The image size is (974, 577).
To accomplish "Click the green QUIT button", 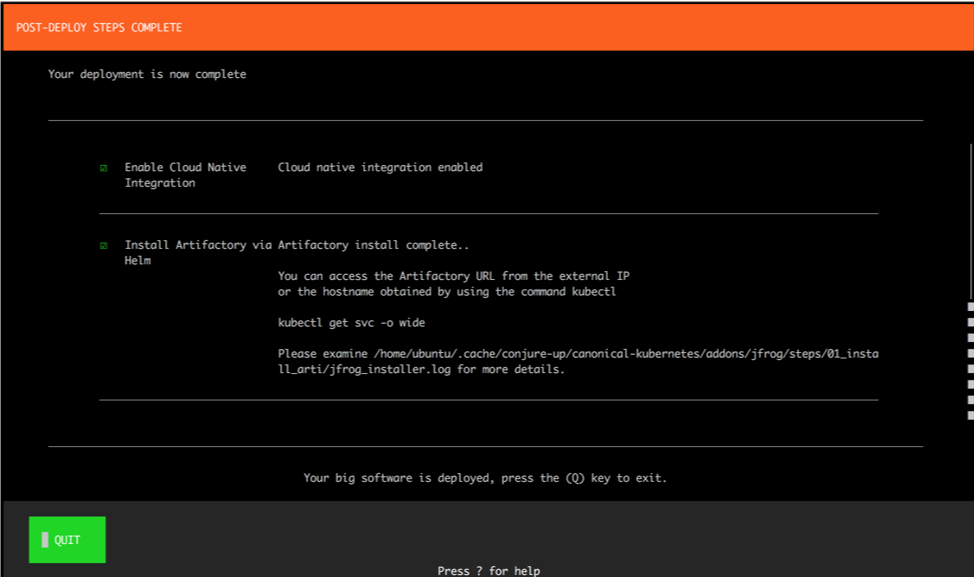I will point(67,540).
